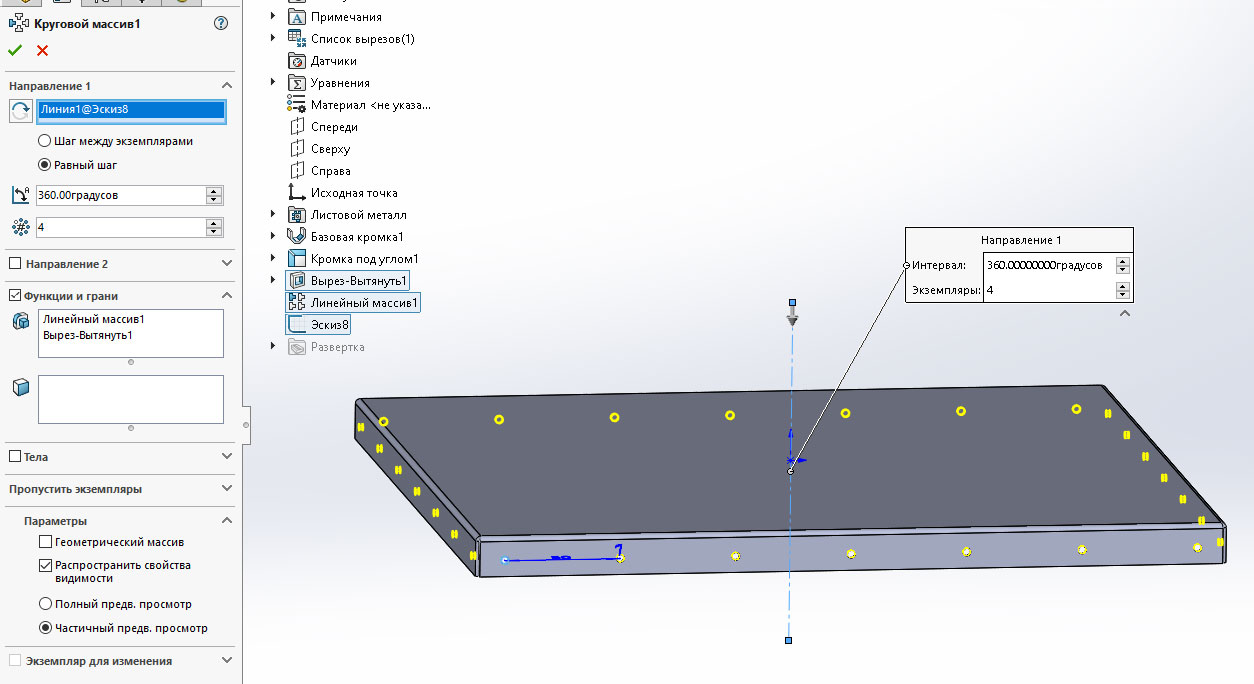Expand the Кромка под углом1 tree node arrow
This screenshot has width=1254, height=684.
pos(273,259)
